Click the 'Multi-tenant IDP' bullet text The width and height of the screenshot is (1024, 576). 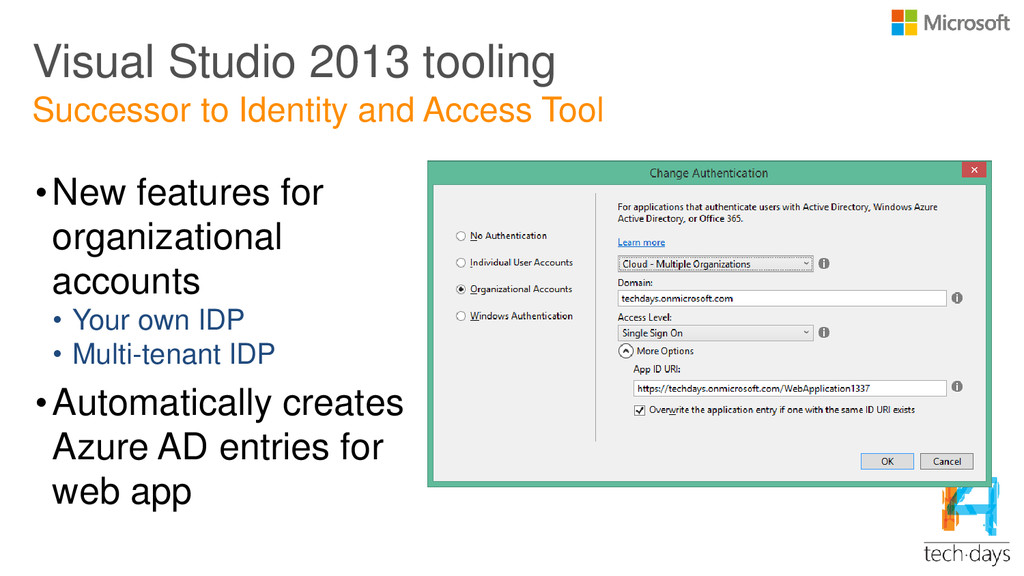tap(173, 354)
